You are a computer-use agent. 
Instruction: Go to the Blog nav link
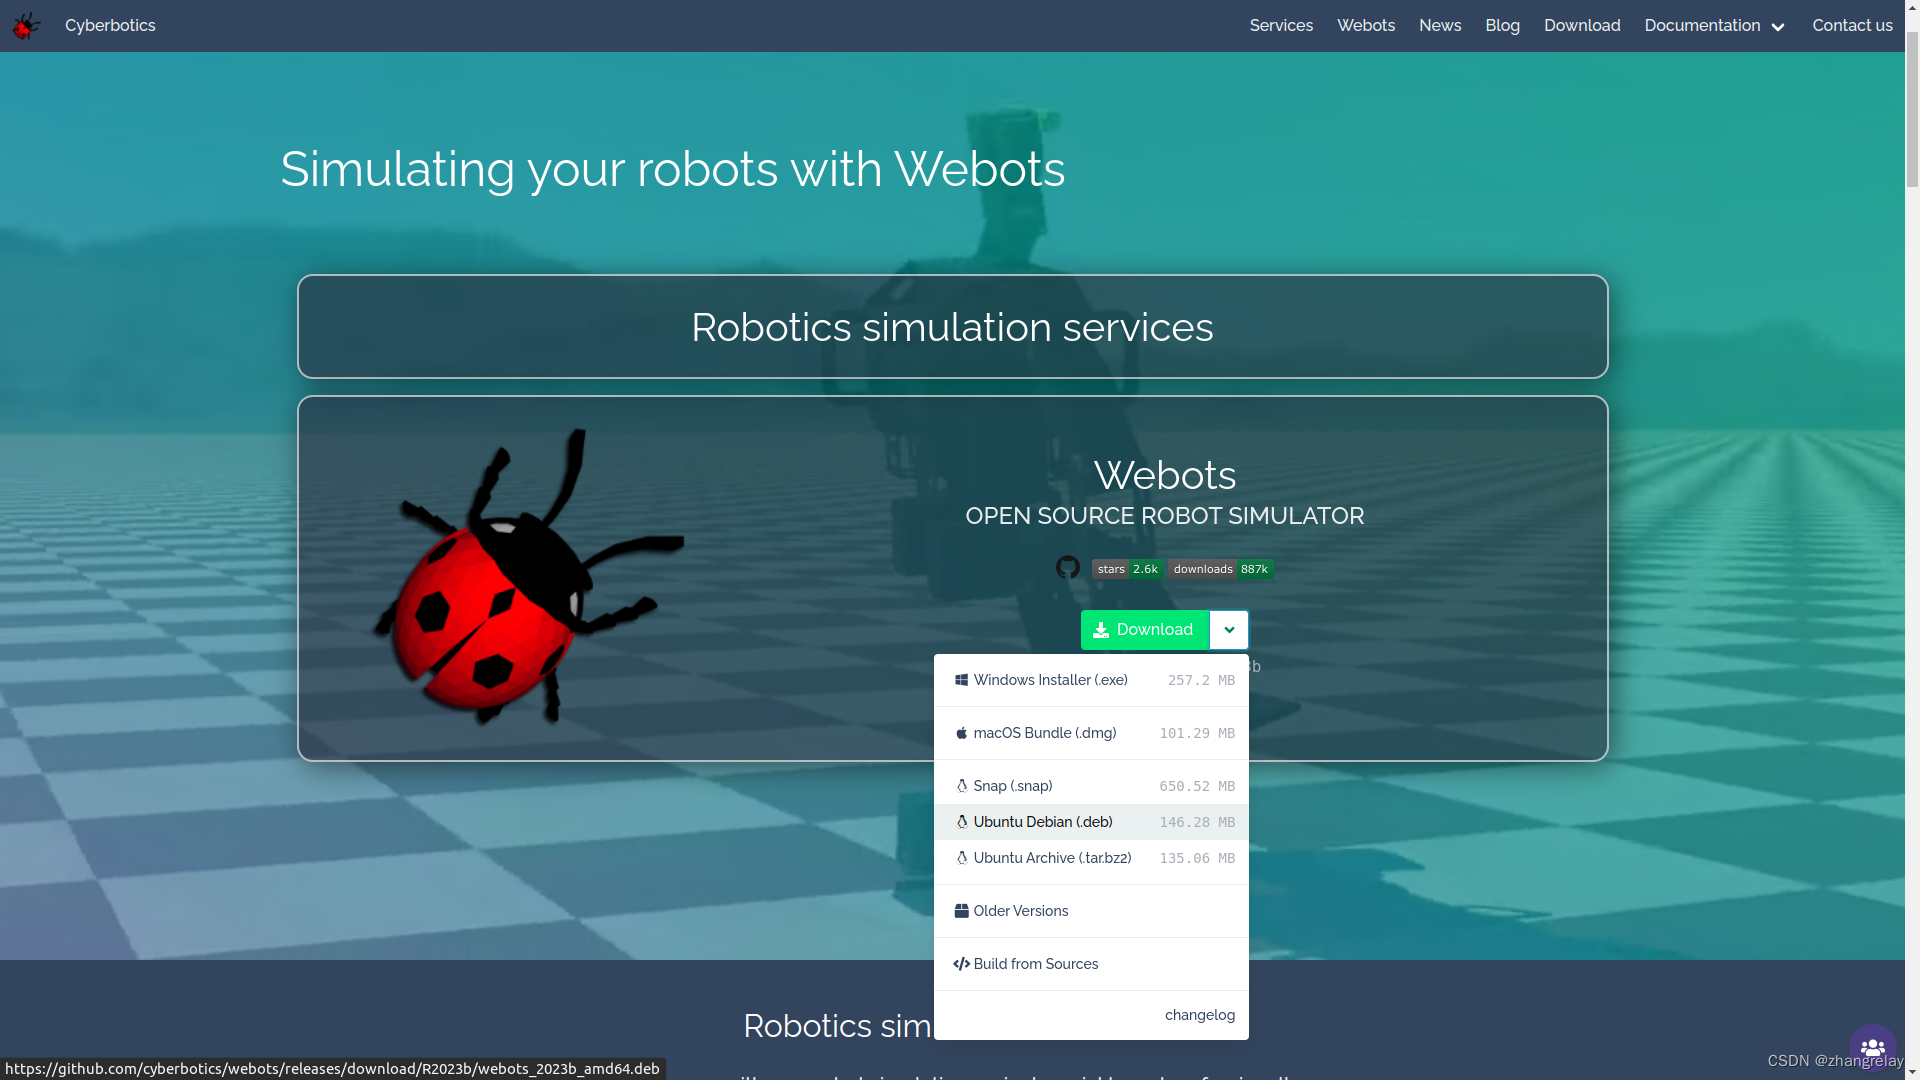[x=1502, y=26]
